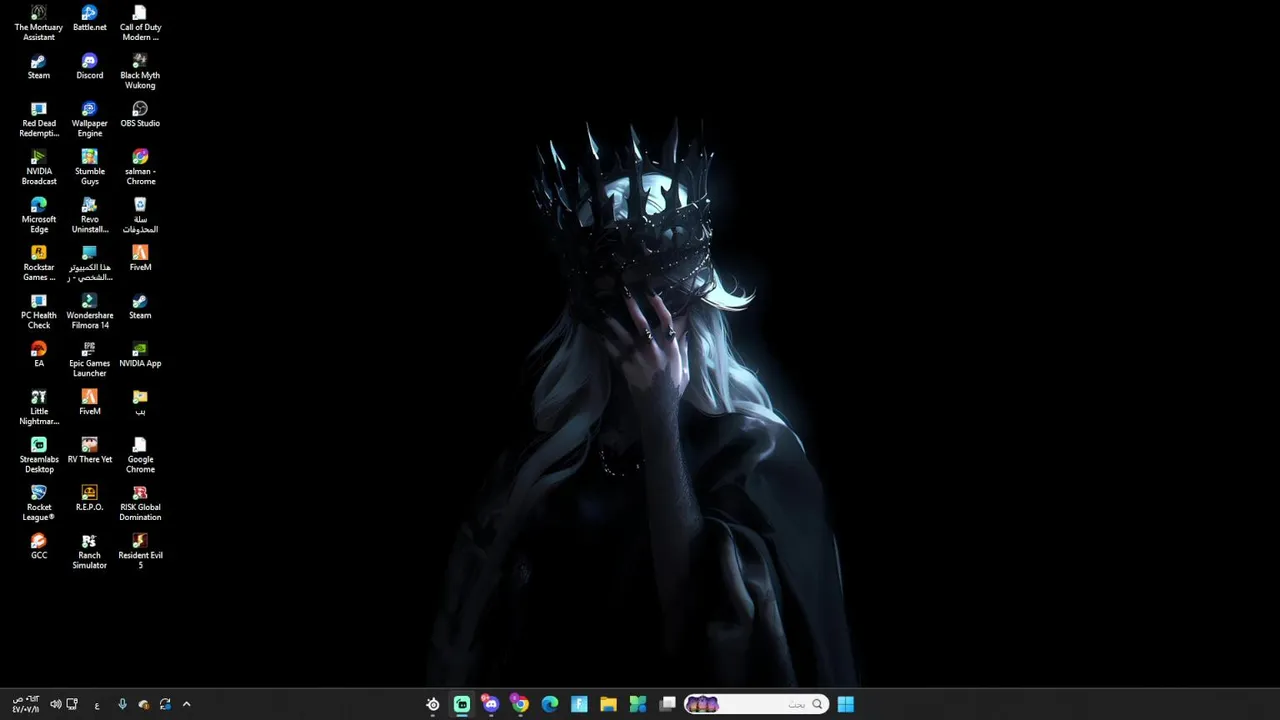1280x720 pixels.
Task: Open the Arabic language indicator ع
Action: click(x=97, y=705)
